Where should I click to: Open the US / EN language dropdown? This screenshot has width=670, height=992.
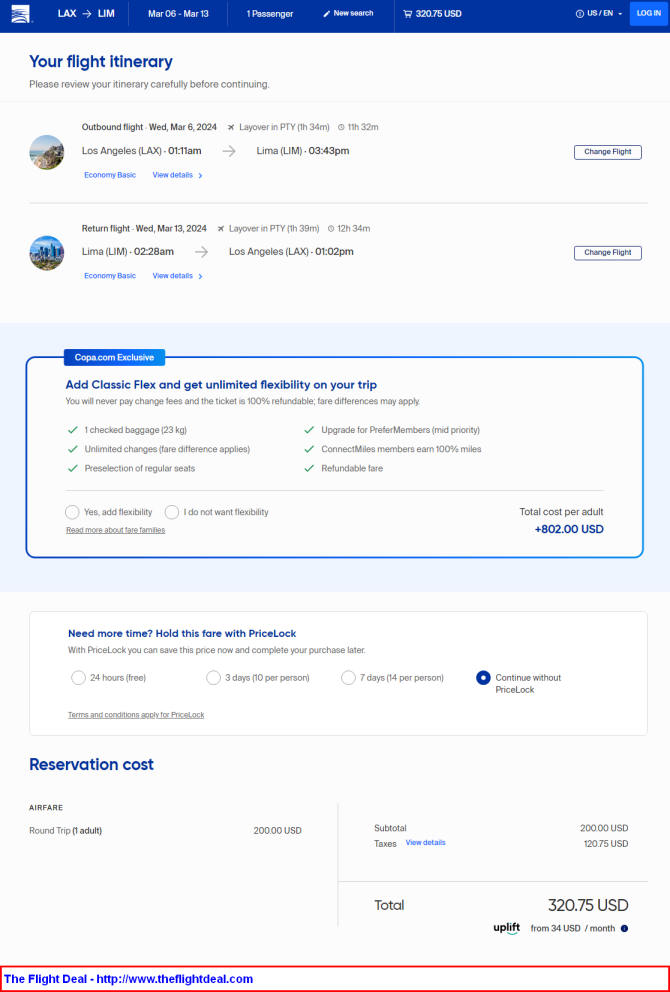[599, 14]
